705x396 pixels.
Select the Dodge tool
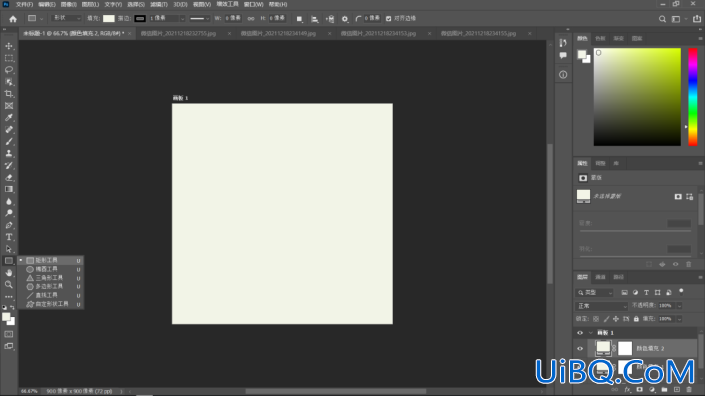9,213
